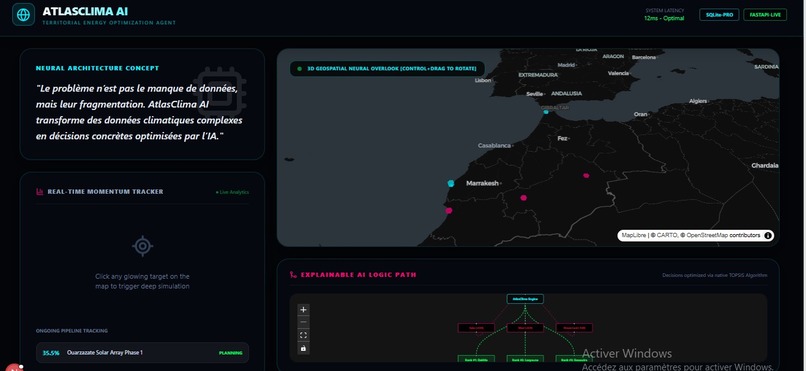
Task: Select the pink marker southeast of Marrakesh
Action: coord(523,197)
